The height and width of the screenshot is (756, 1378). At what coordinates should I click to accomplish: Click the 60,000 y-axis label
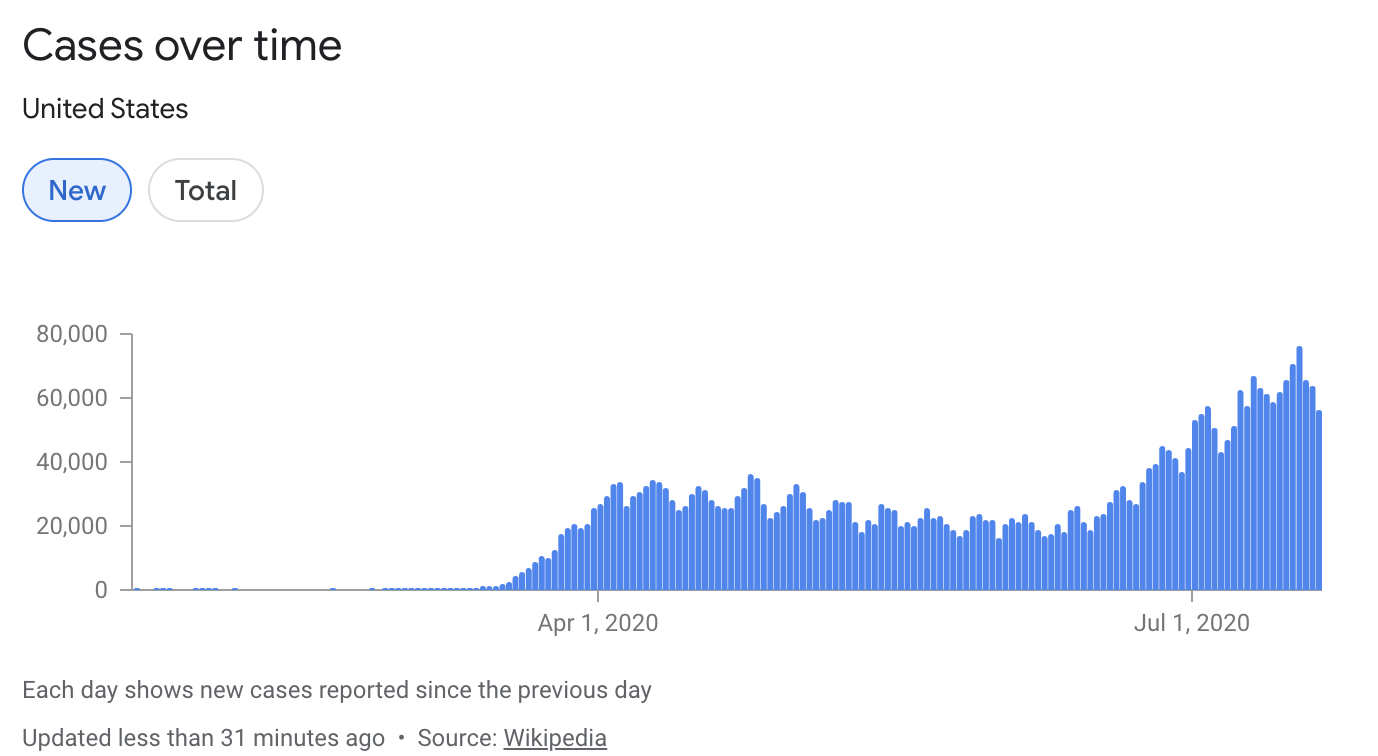72,398
